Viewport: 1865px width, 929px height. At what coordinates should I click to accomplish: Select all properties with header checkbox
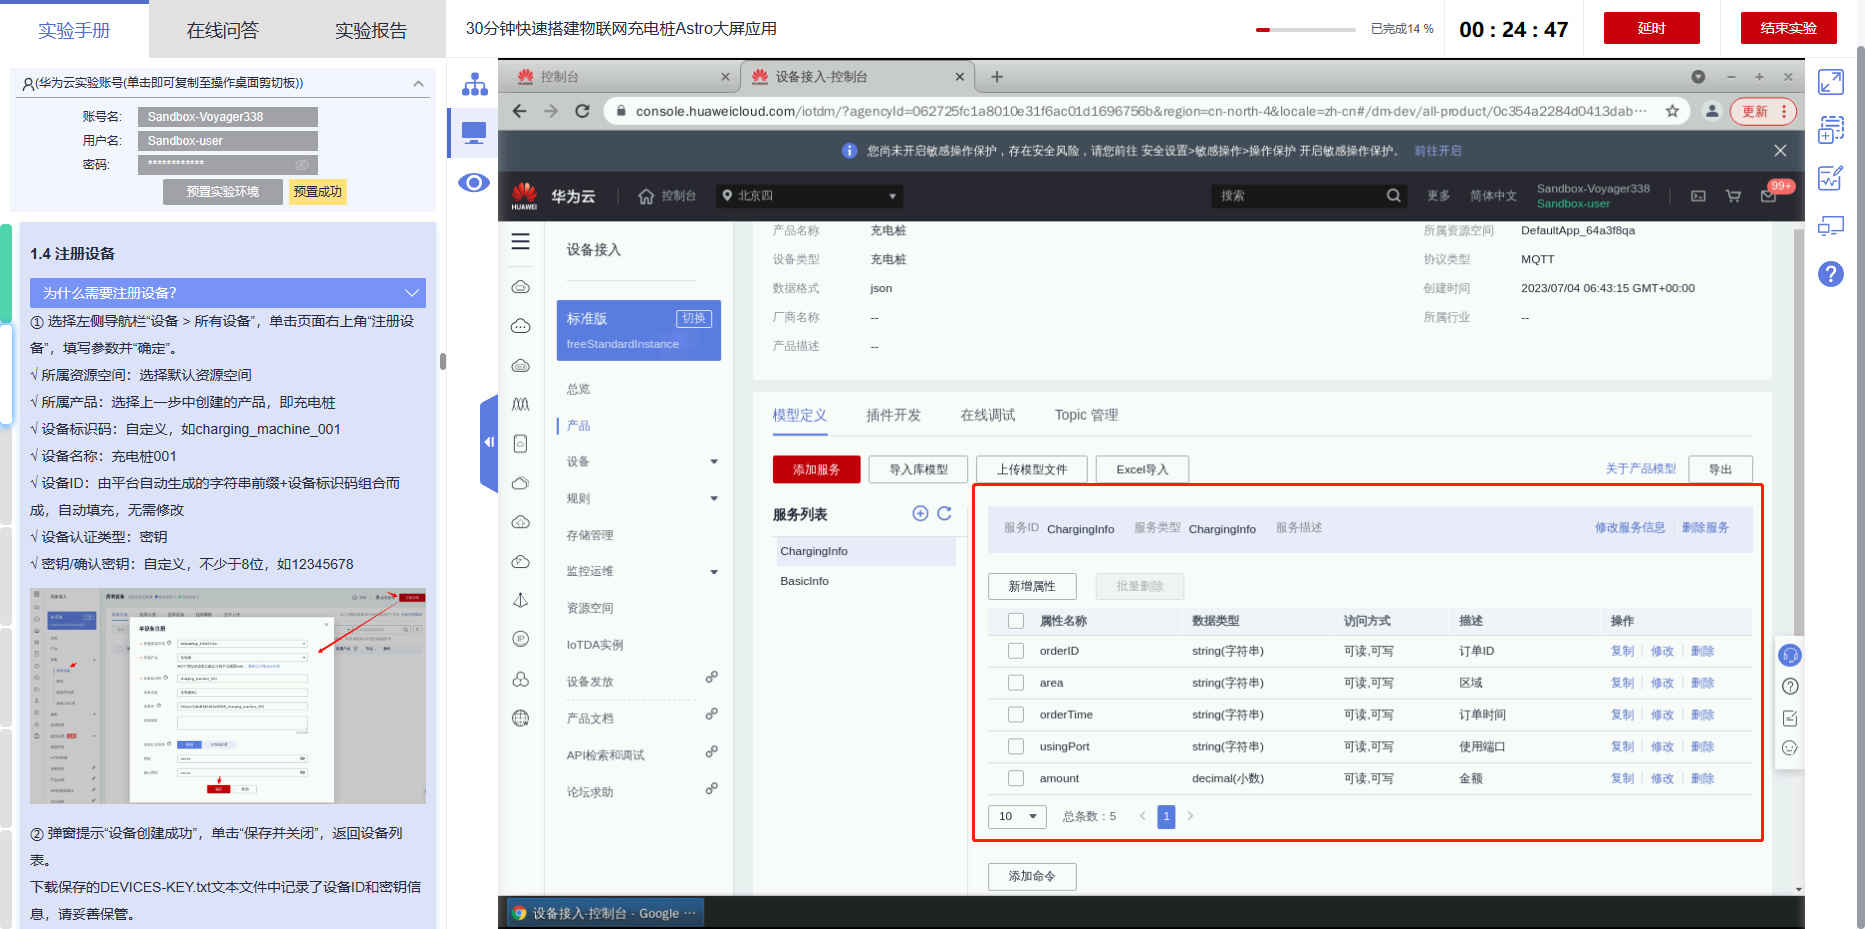click(1016, 621)
